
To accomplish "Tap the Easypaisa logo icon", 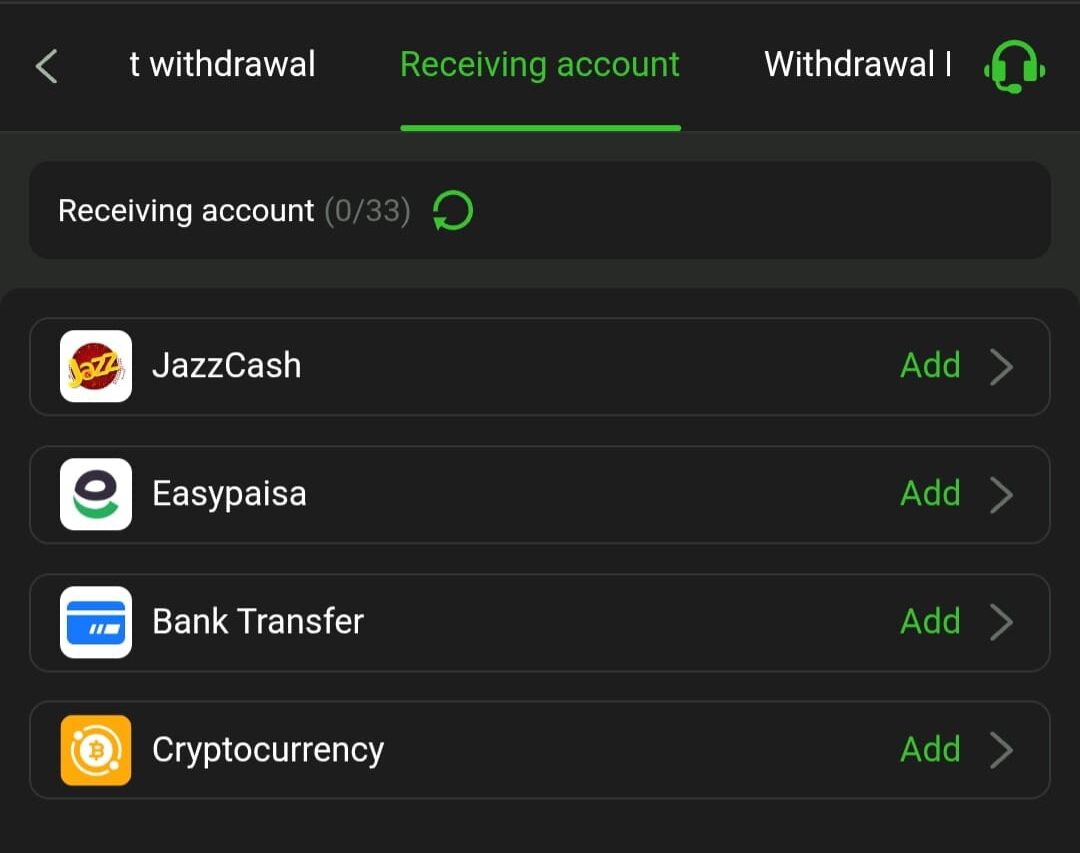I will click(95, 494).
